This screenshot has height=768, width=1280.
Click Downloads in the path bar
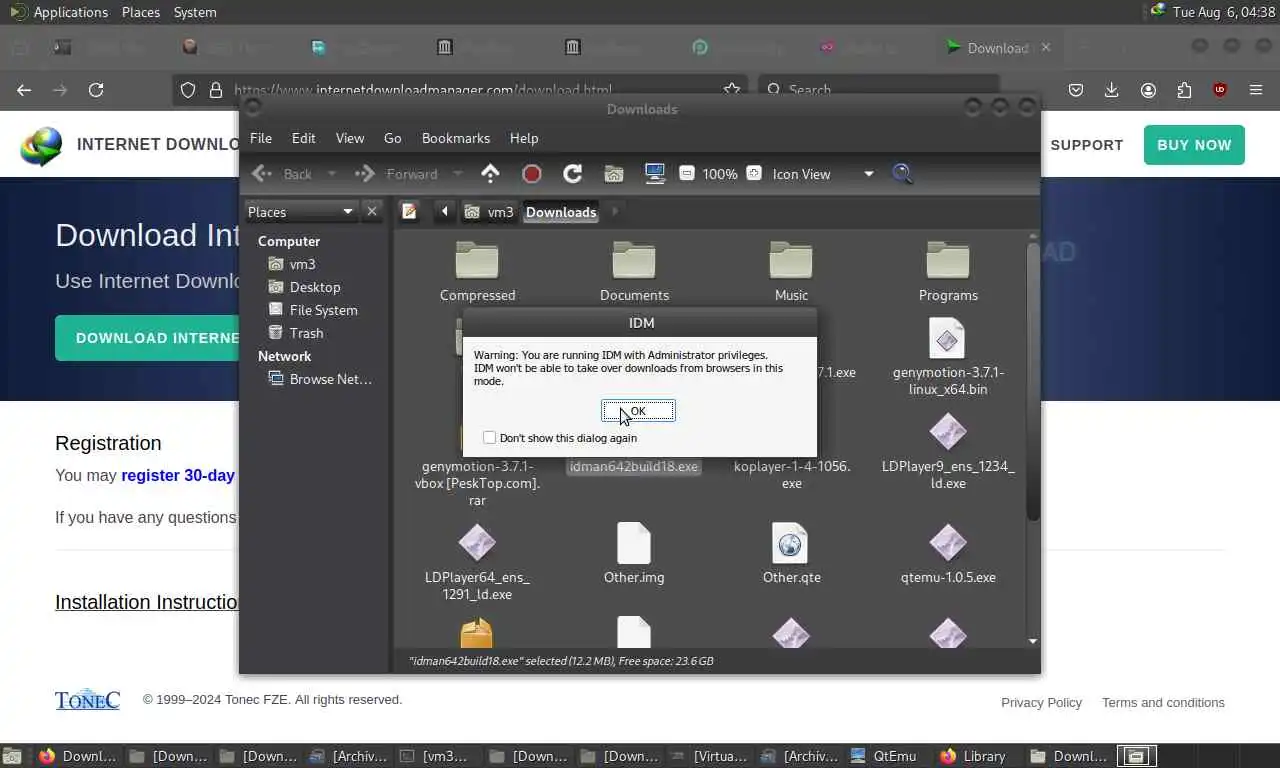coord(561,211)
